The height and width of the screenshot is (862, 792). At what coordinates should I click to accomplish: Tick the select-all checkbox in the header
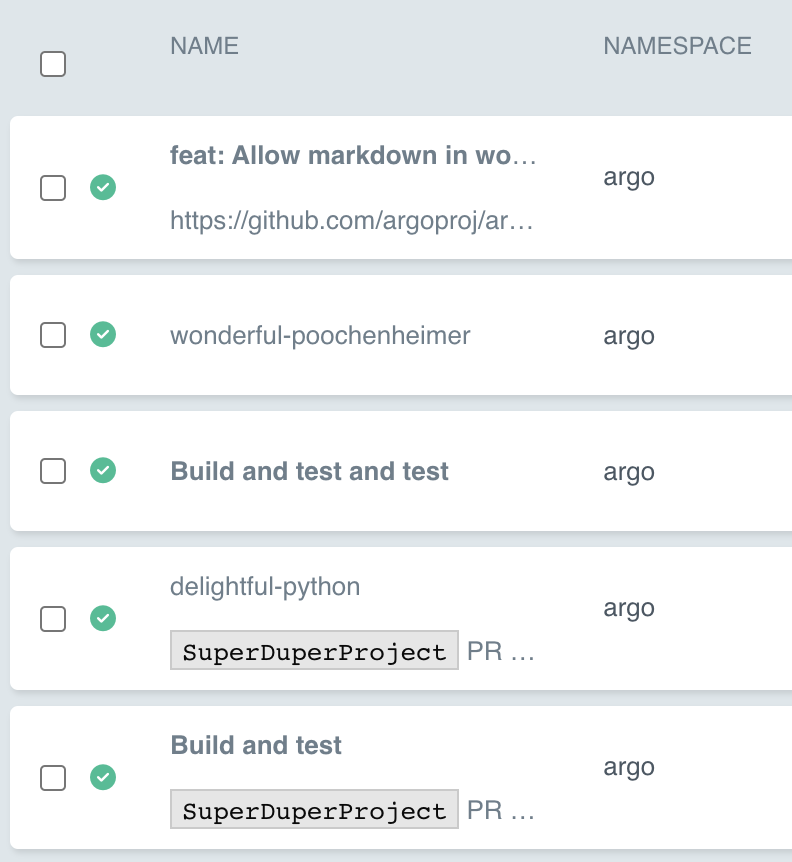53,64
